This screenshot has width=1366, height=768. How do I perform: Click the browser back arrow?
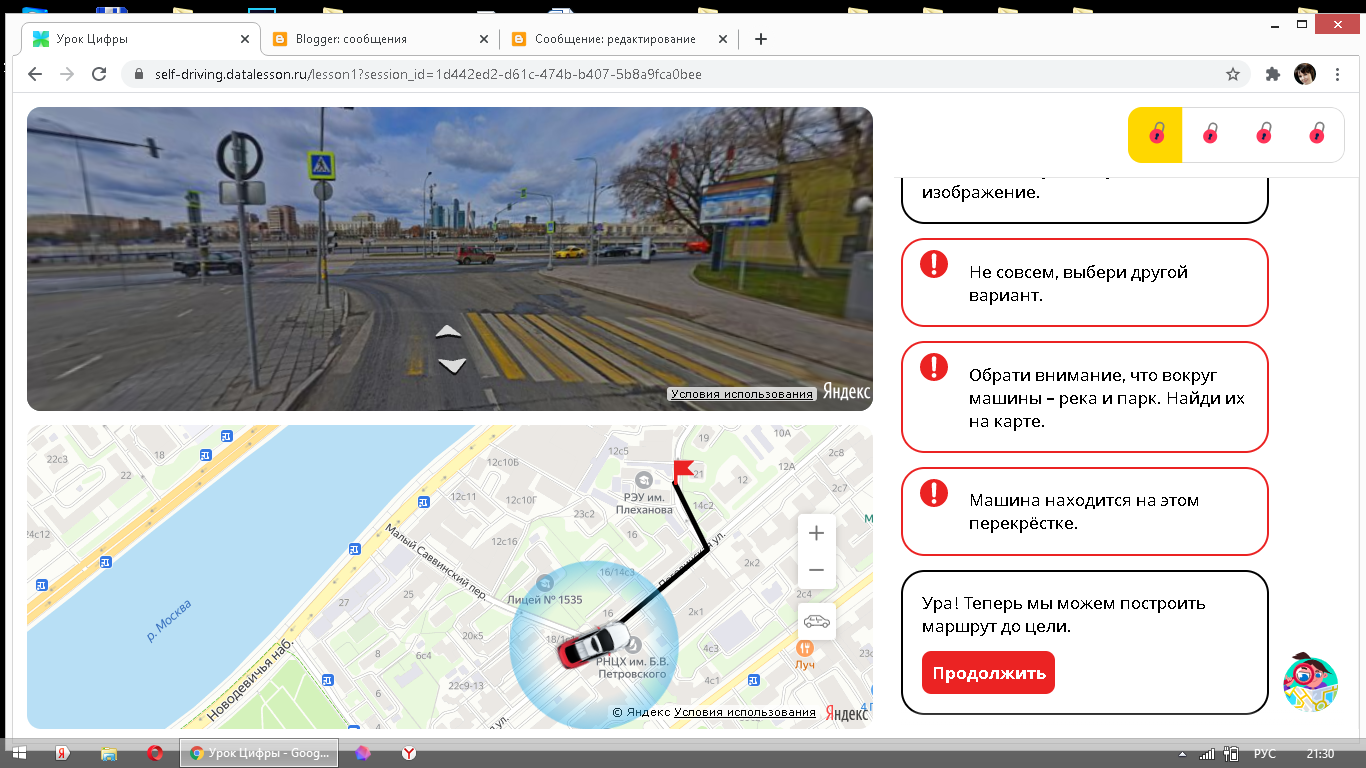pos(35,74)
